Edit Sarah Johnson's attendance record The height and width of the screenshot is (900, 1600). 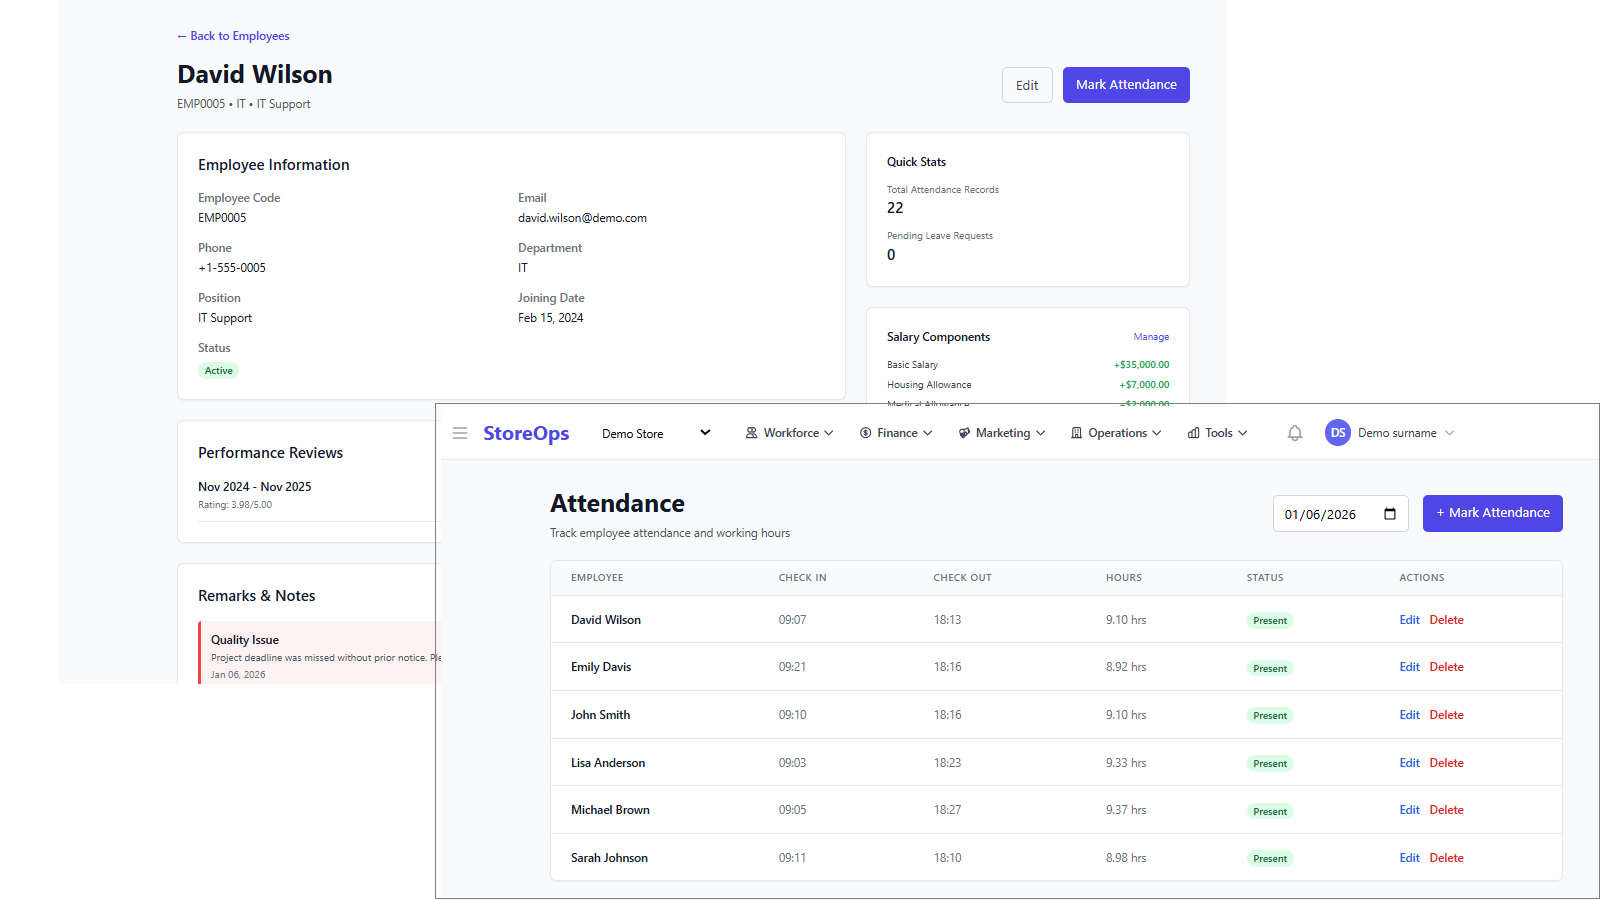[1409, 858]
